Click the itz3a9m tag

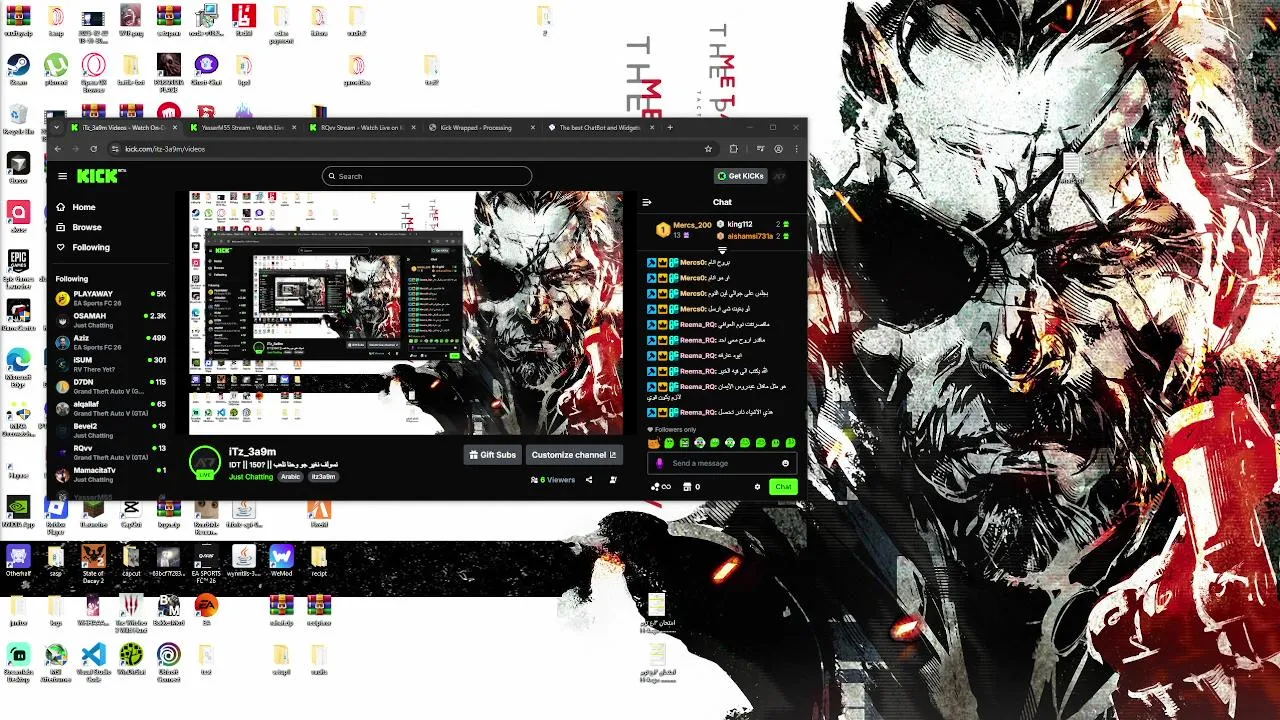point(323,477)
